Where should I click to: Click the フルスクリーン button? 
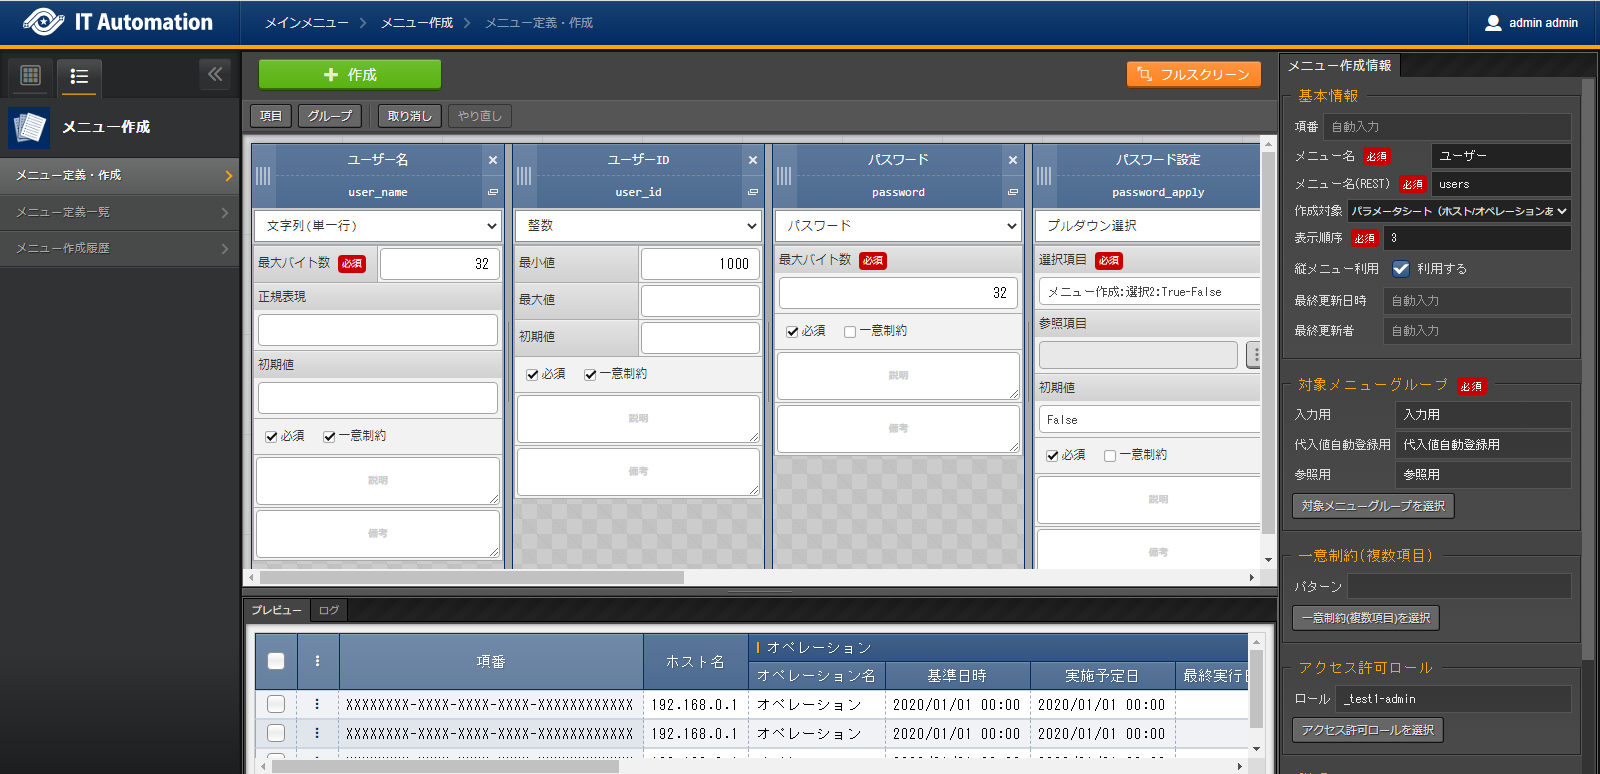1194,74
